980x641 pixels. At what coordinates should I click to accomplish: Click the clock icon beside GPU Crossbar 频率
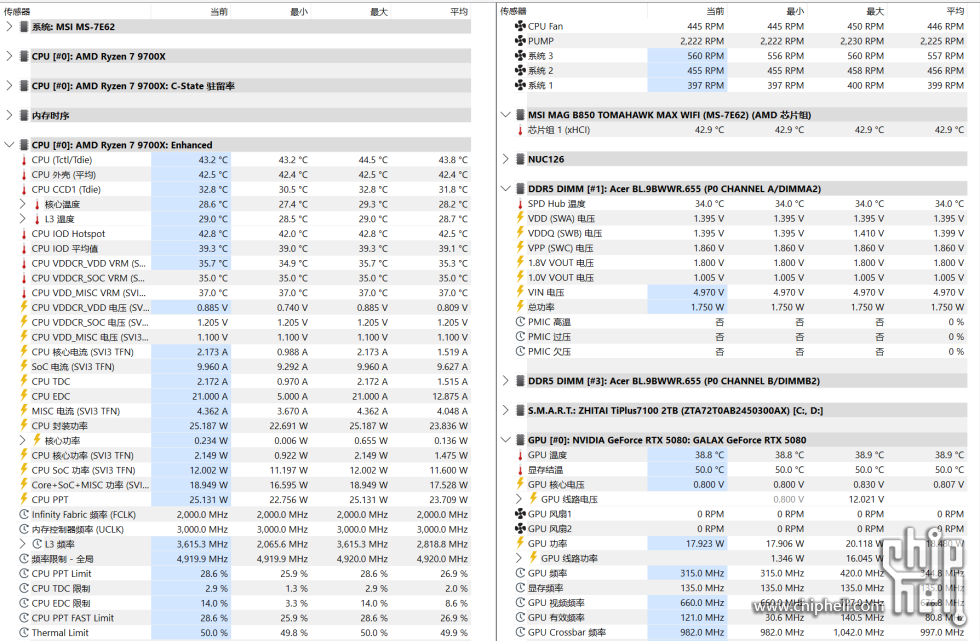[520, 632]
